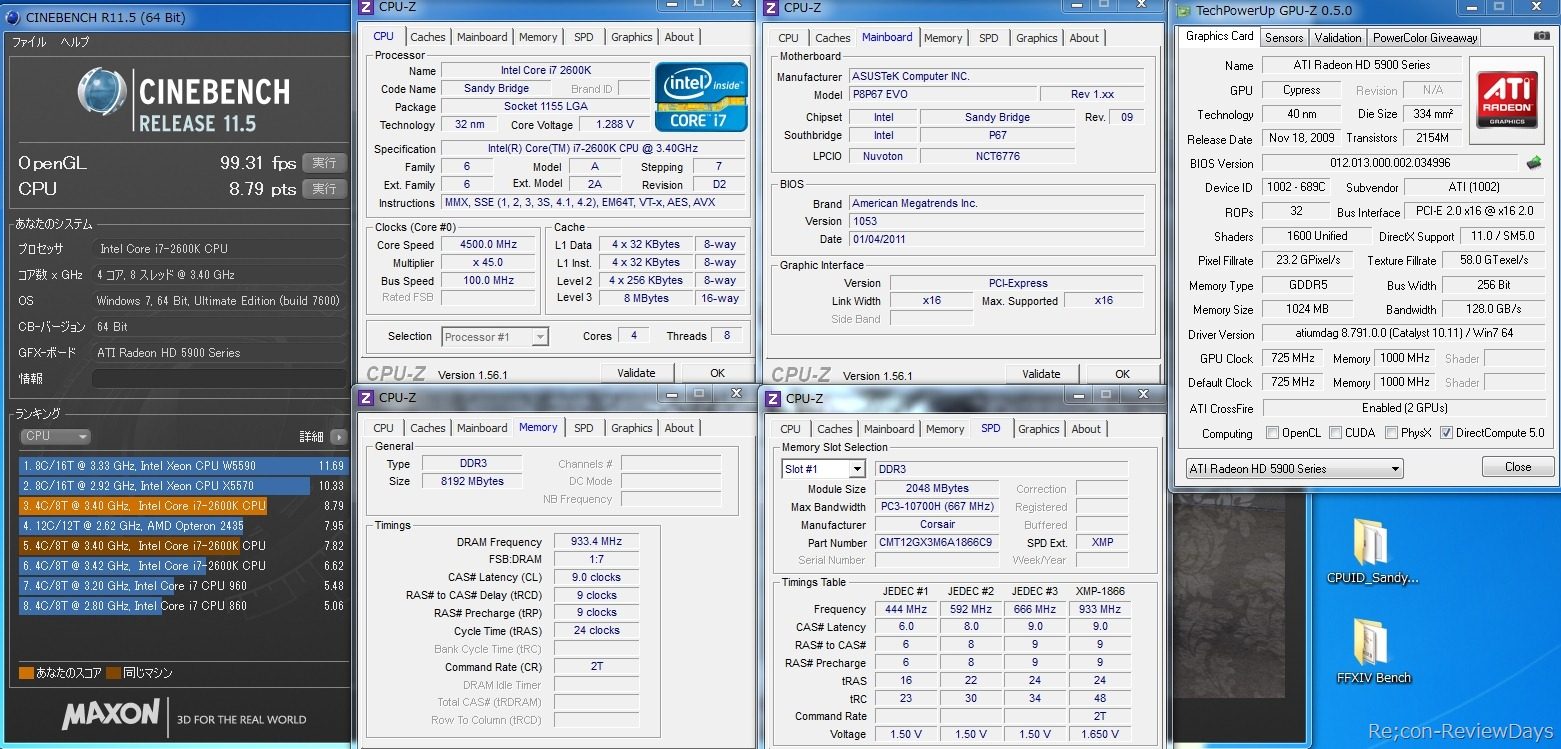The height and width of the screenshot is (749, 1561).
Task: Uncheck the DirectCompute 5.0 checkbox
Action: coord(1445,433)
